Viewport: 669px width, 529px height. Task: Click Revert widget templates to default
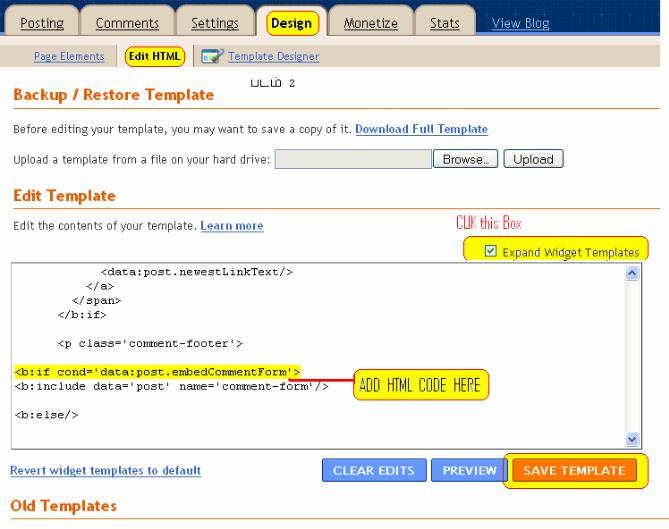(x=105, y=471)
